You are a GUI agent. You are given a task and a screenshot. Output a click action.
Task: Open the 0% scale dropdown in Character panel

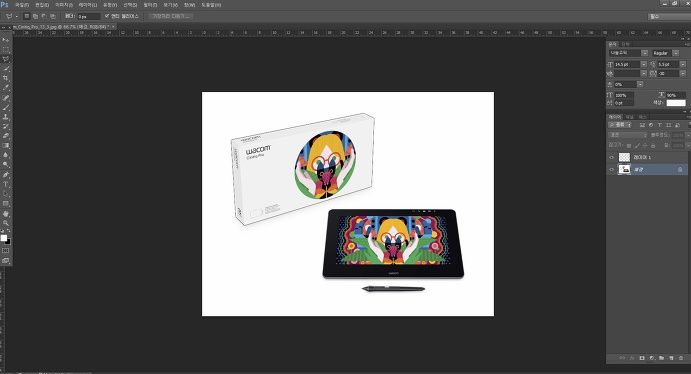[x=640, y=84]
